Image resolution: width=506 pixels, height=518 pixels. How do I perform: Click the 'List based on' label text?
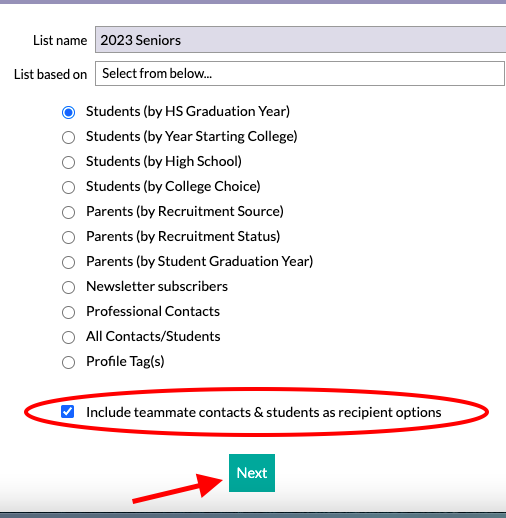[50, 74]
